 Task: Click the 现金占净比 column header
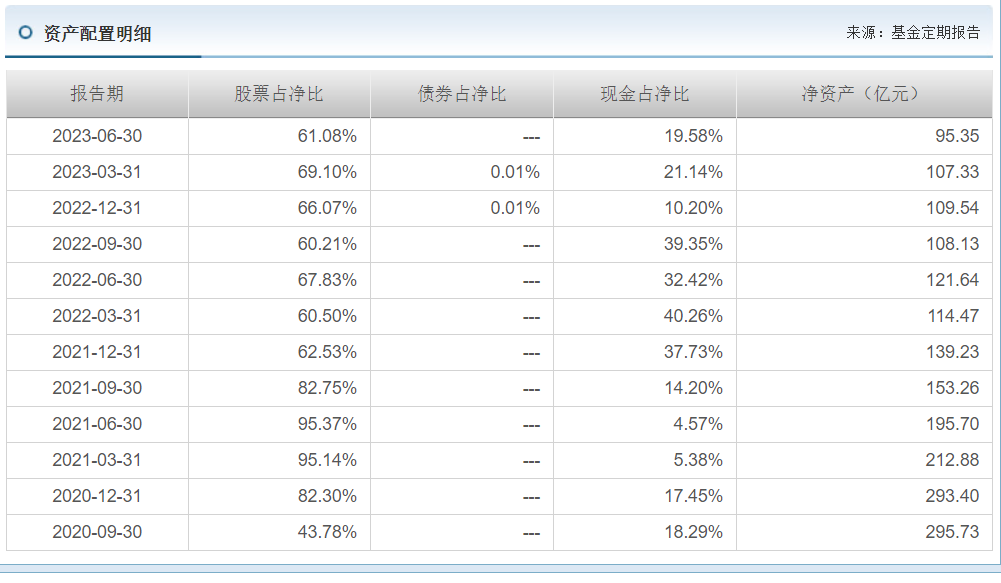tap(645, 94)
